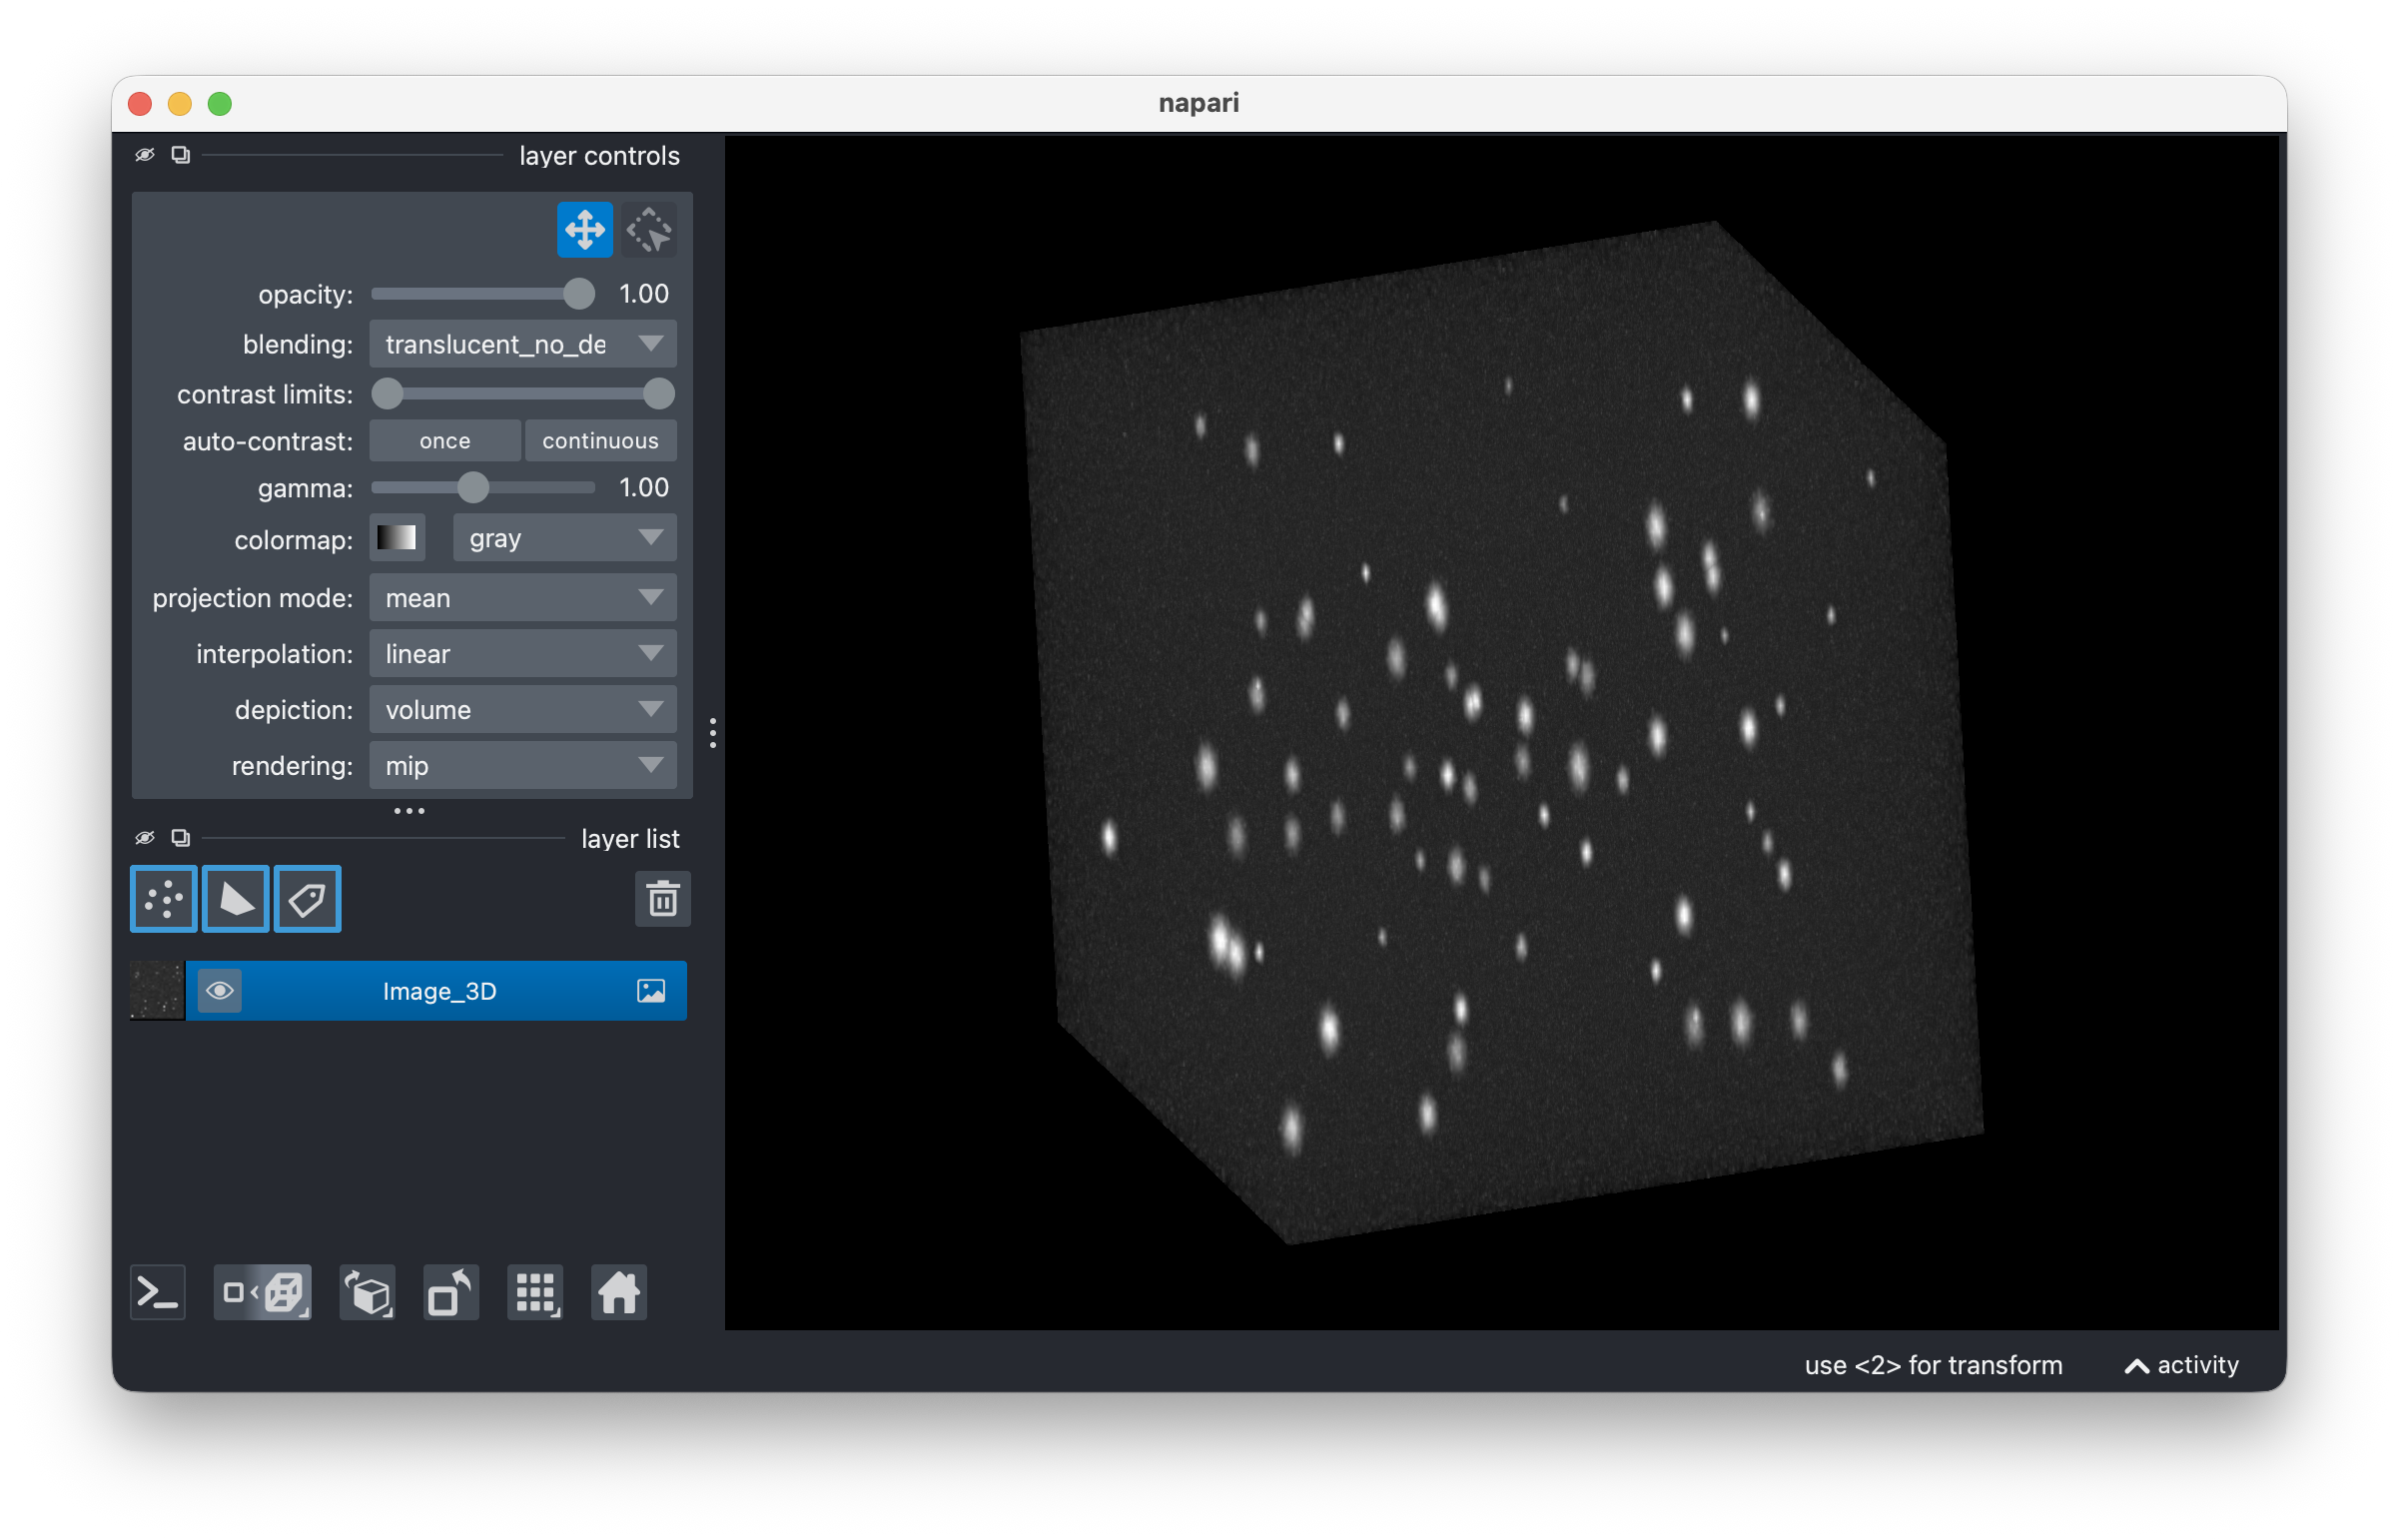Reset view with the home icon
Image resolution: width=2399 pixels, height=1540 pixels.
[x=619, y=1293]
